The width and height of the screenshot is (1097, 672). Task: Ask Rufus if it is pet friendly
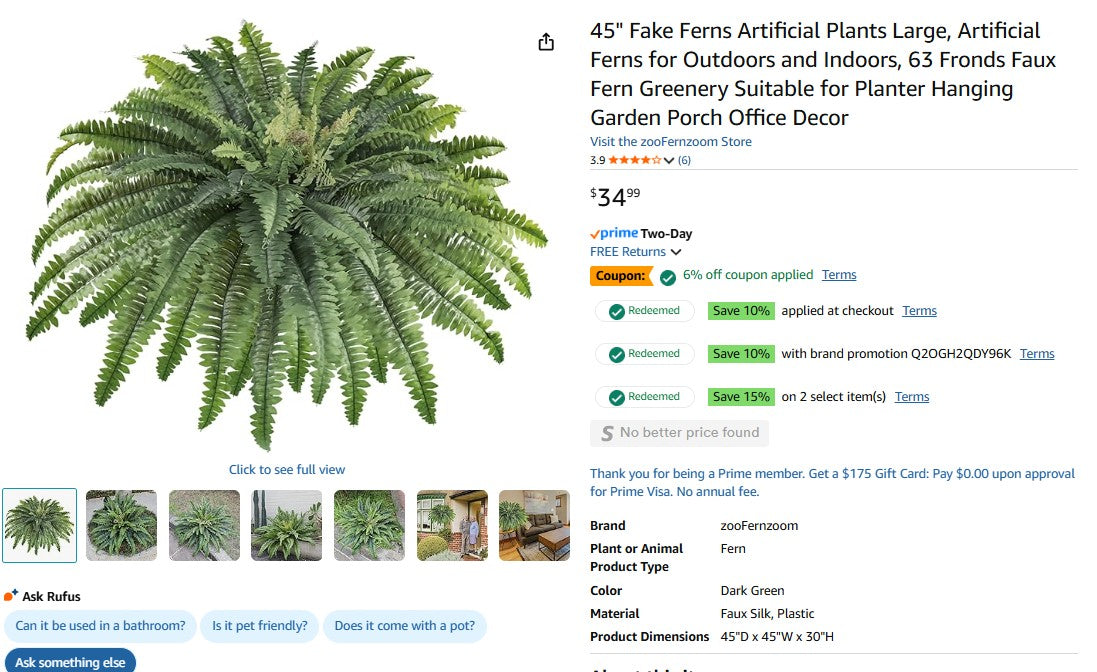259,626
